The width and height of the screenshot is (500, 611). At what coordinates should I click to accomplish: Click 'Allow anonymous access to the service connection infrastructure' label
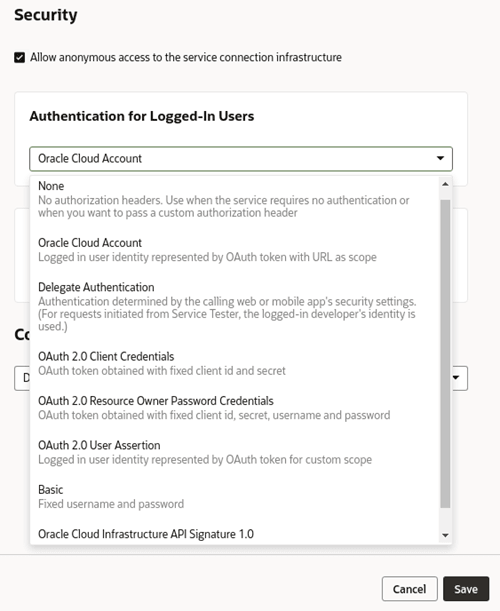(186, 57)
